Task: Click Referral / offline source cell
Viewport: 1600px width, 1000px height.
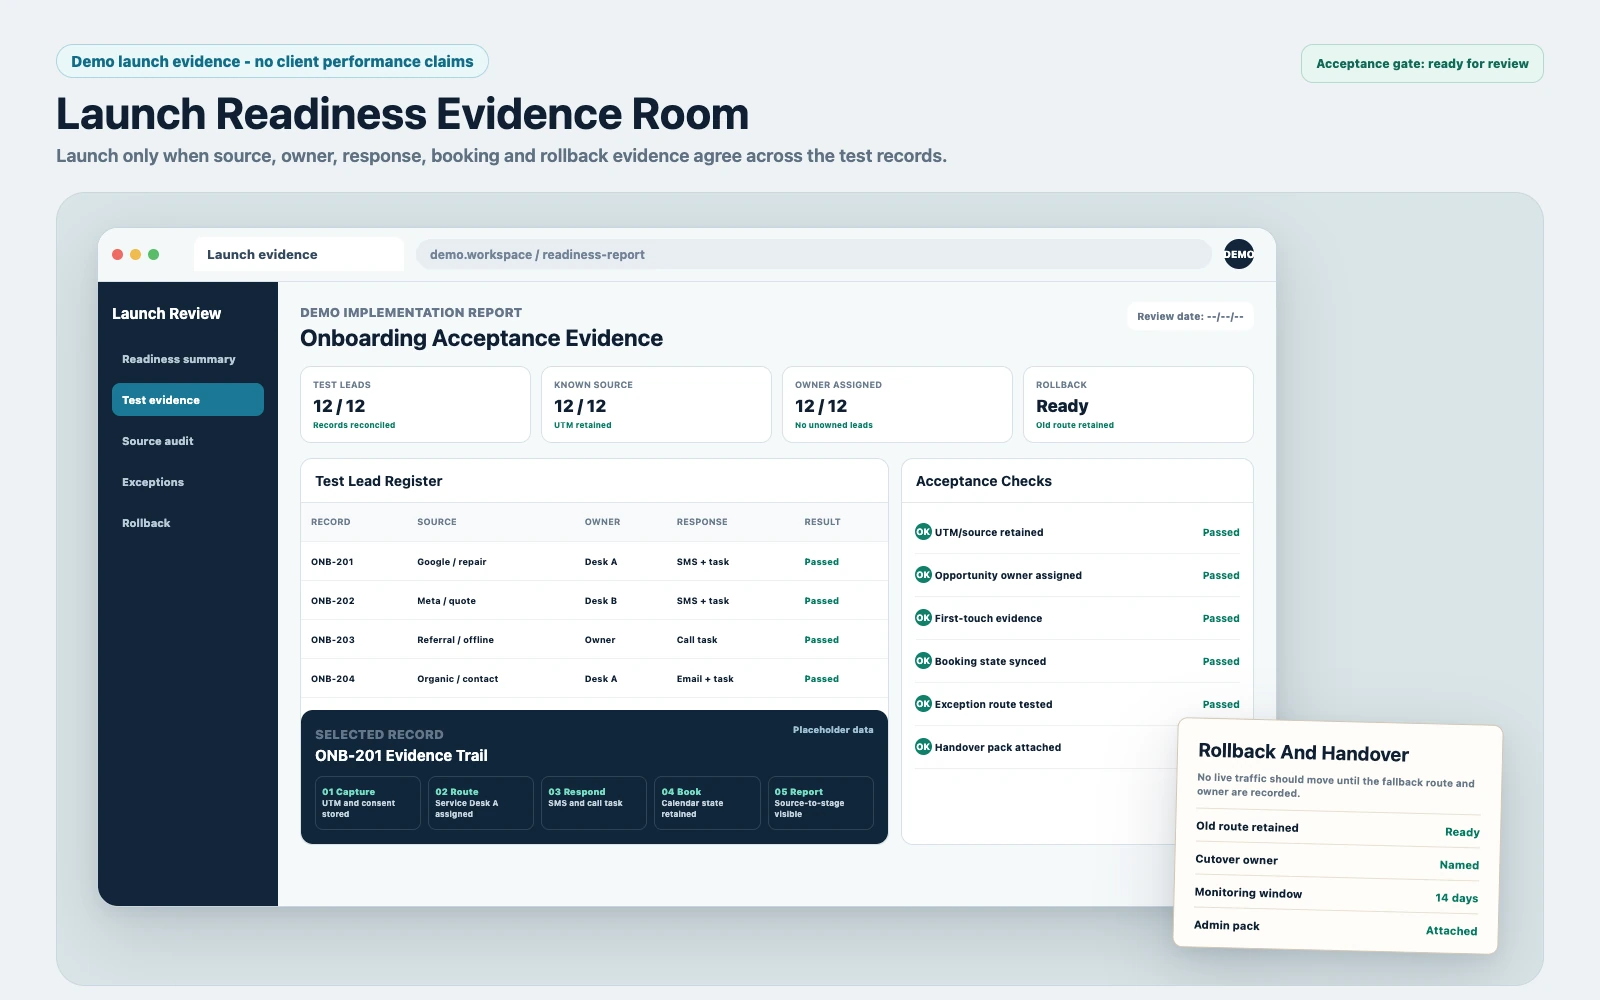Action: tap(456, 640)
